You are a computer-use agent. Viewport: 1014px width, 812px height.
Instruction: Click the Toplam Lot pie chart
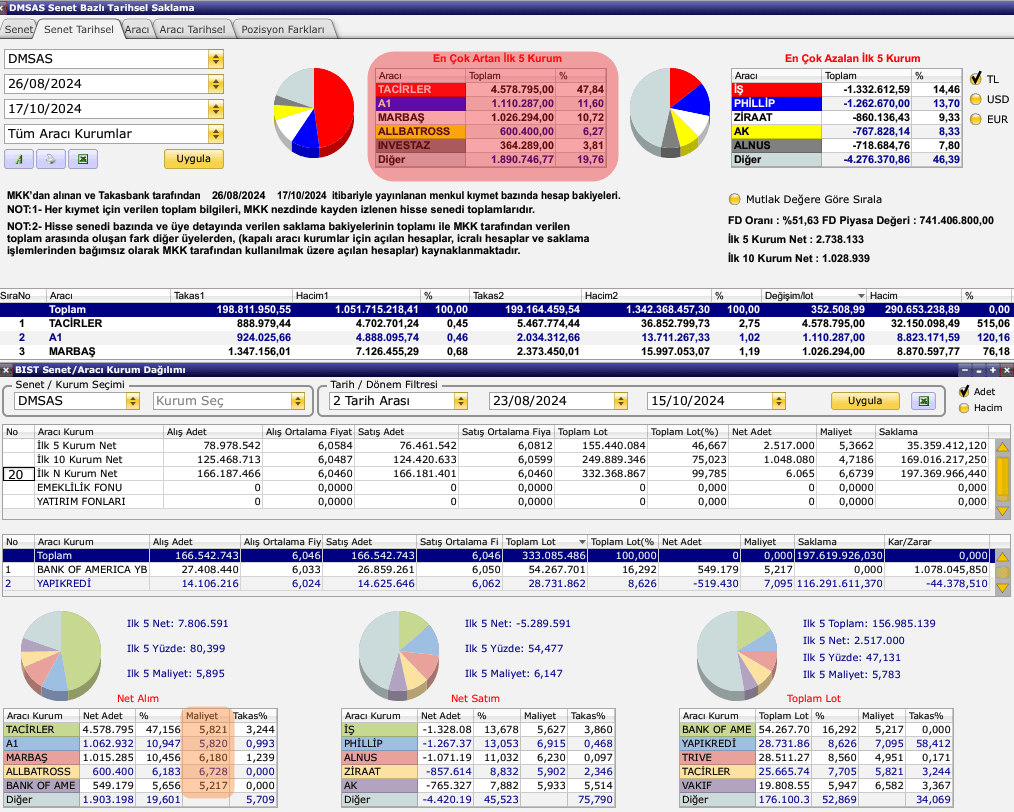tap(737, 656)
